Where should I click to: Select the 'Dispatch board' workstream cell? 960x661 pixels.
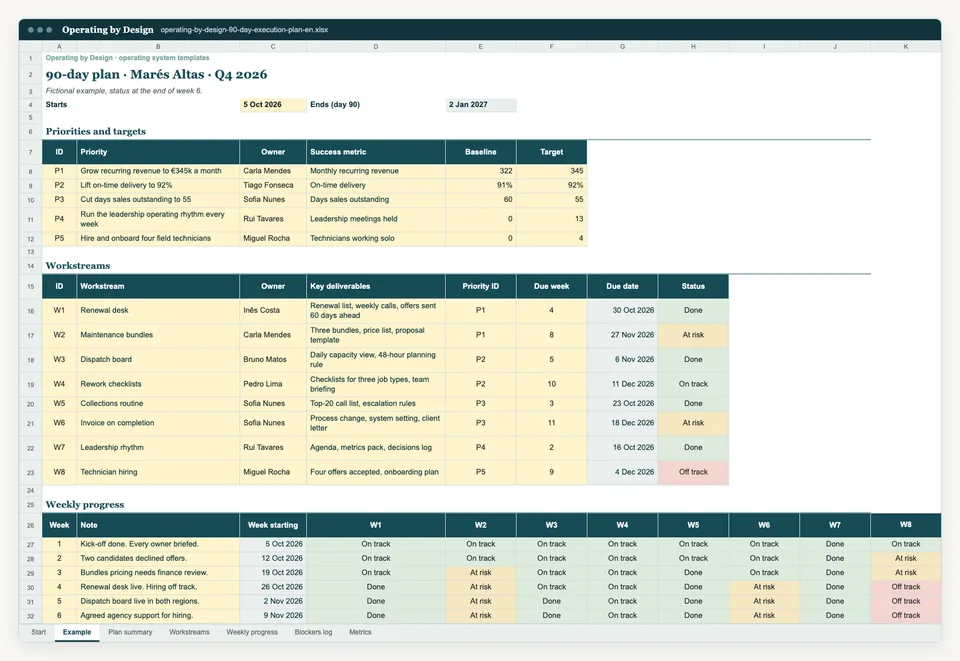(x=158, y=360)
